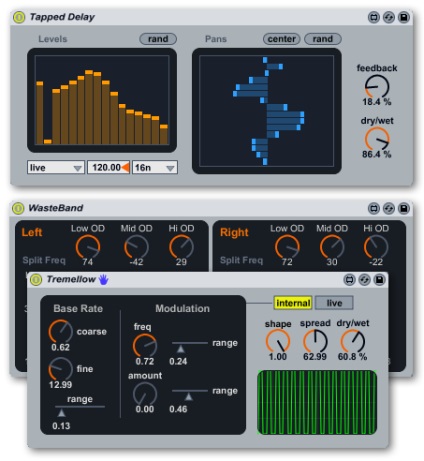Click the 62.99 spread value
The image size is (424, 461).
315,357
